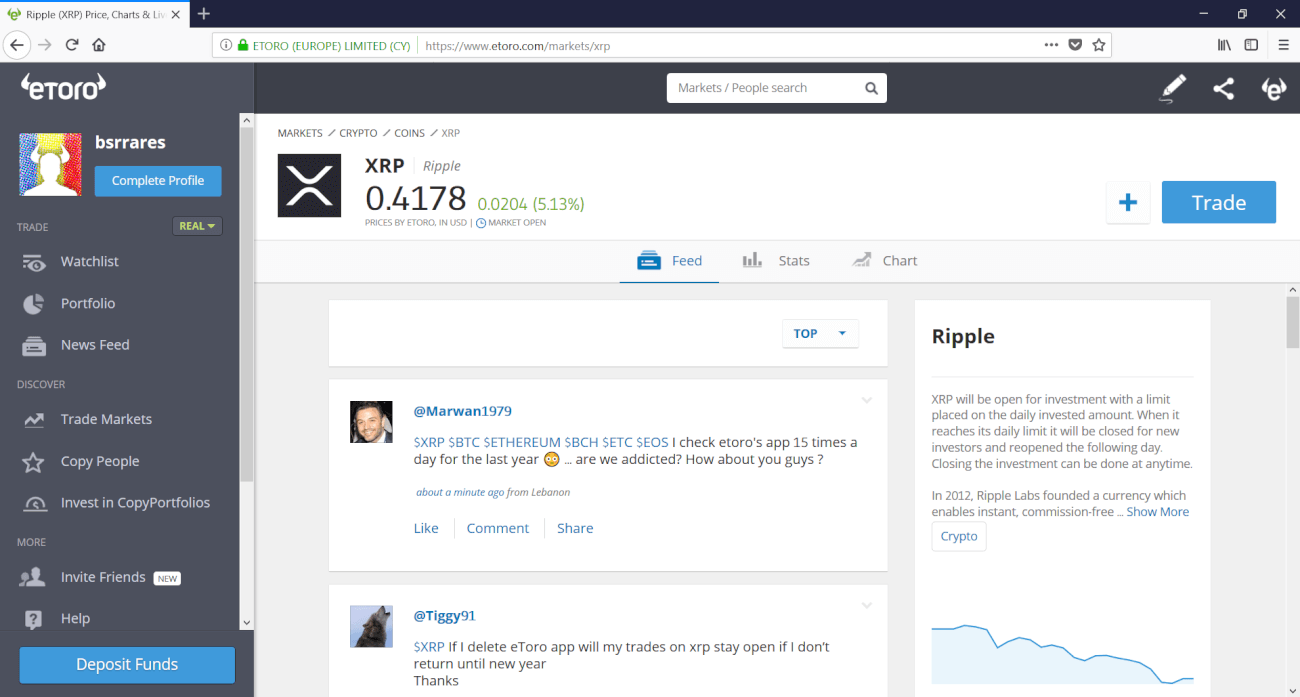
Task: Click the Portfolio pie chart icon
Action: (x=33, y=304)
